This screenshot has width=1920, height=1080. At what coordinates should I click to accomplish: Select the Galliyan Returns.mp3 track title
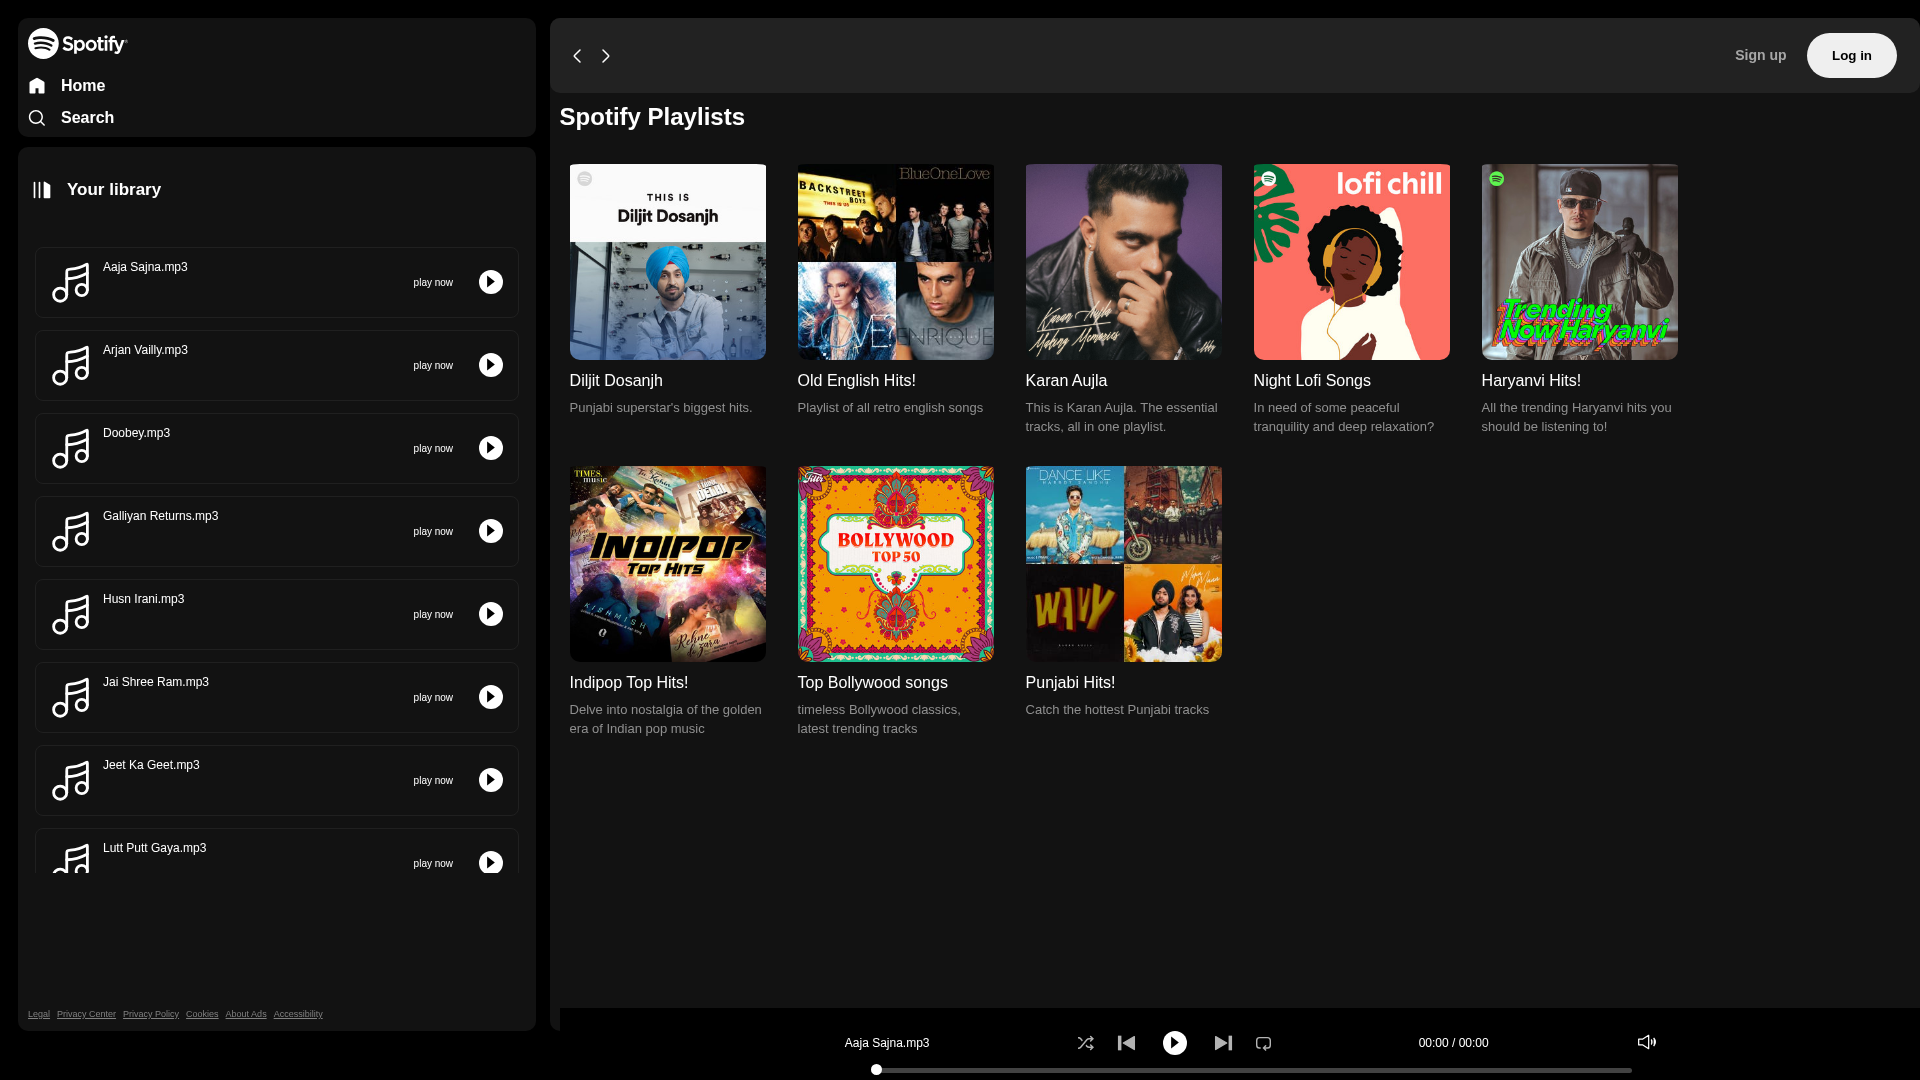[x=160, y=516]
